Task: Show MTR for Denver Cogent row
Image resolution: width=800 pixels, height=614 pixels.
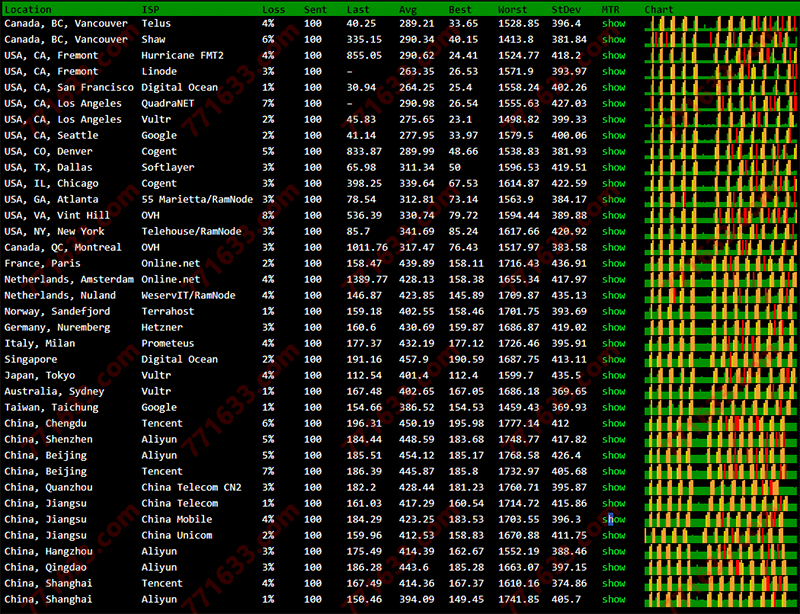Action: click(x=613, y=151)
